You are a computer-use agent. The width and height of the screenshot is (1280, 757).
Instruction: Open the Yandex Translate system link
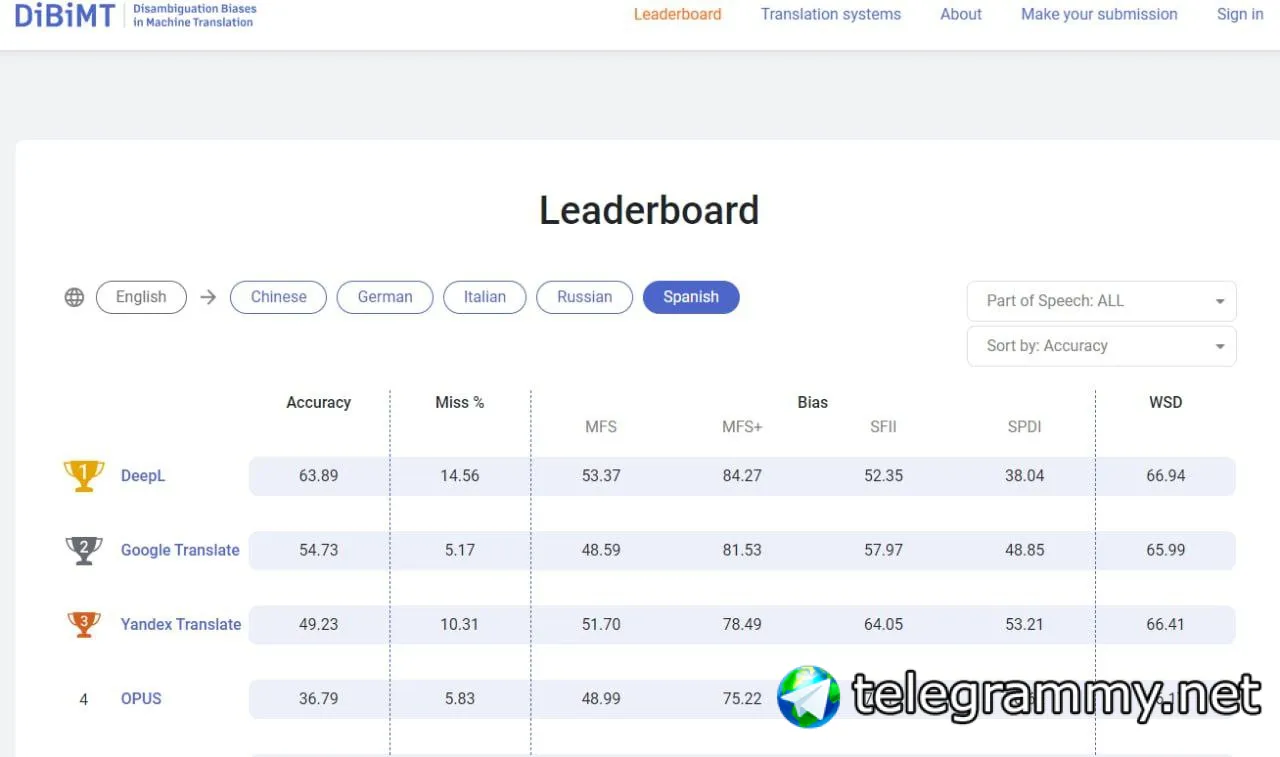[x=181, y=624]
